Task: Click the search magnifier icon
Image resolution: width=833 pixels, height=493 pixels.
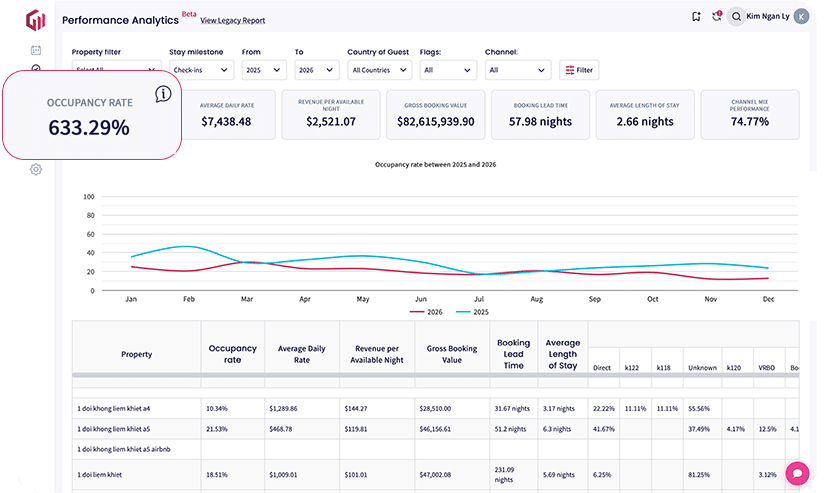Action: [736, 16]
